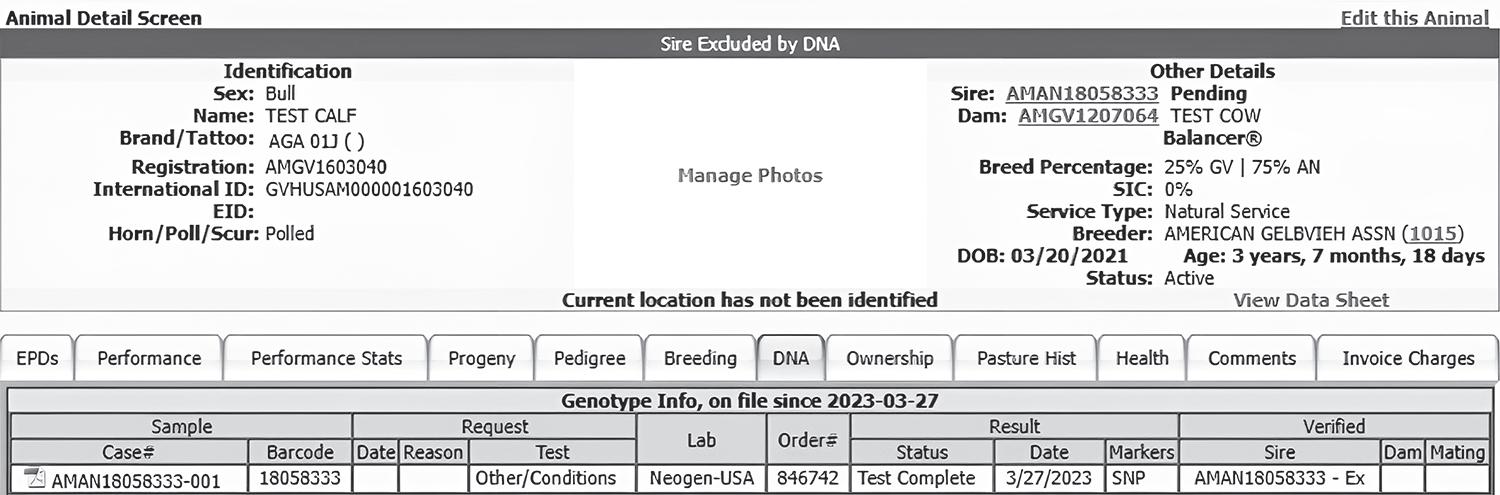
Task: Open the PDF icon beside case AMAN18058333-001
Action: (x=35, y=479)
